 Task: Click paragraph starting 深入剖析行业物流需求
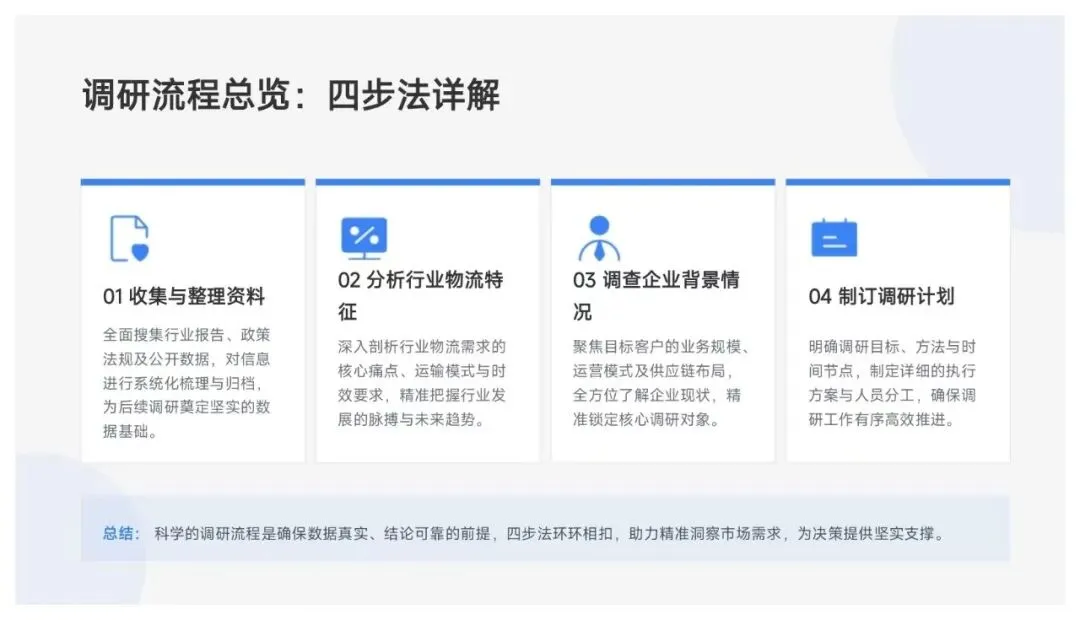tap(422, 383)
